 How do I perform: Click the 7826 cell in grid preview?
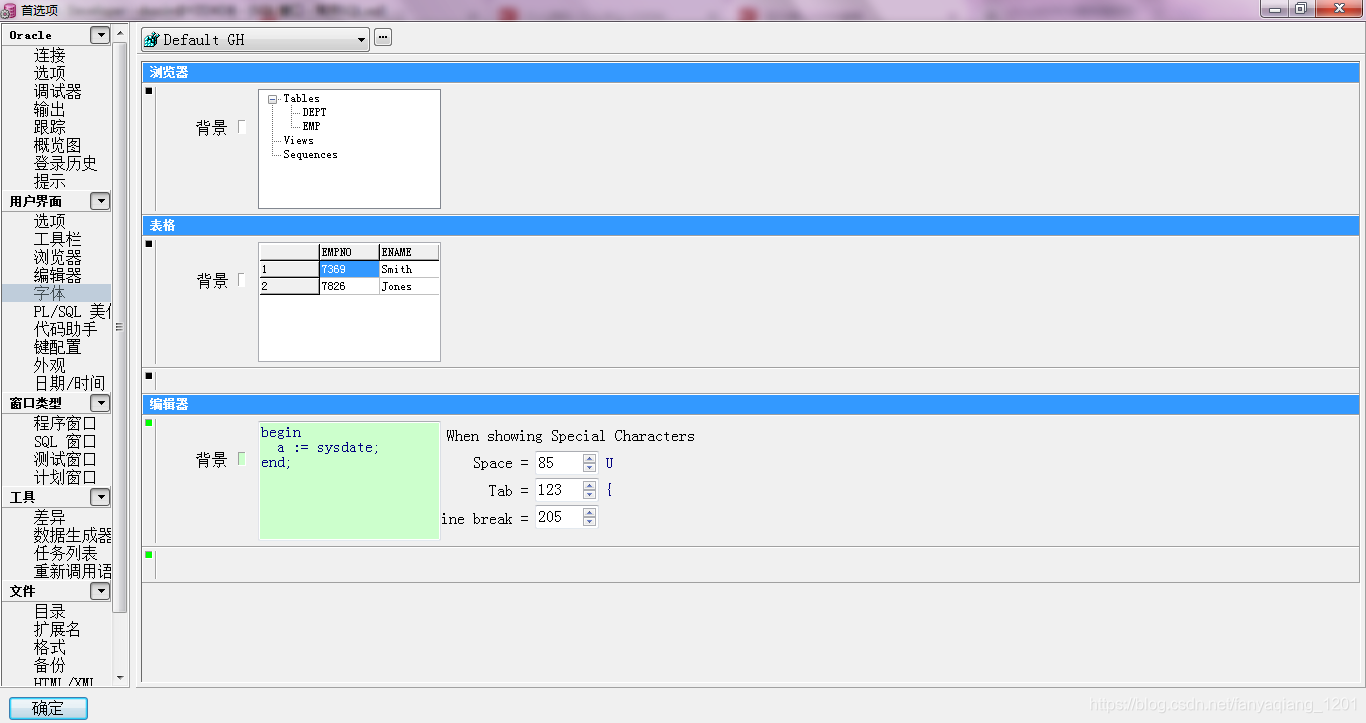(x=349, y=286)
